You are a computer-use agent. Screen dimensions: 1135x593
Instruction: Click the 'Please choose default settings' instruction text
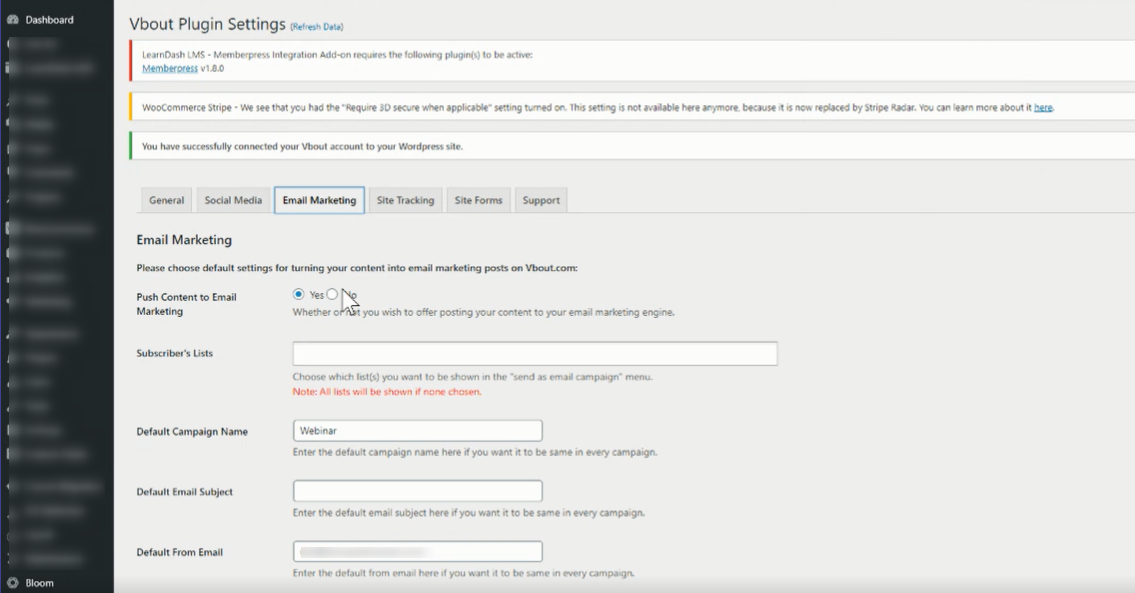click(357, 268)
